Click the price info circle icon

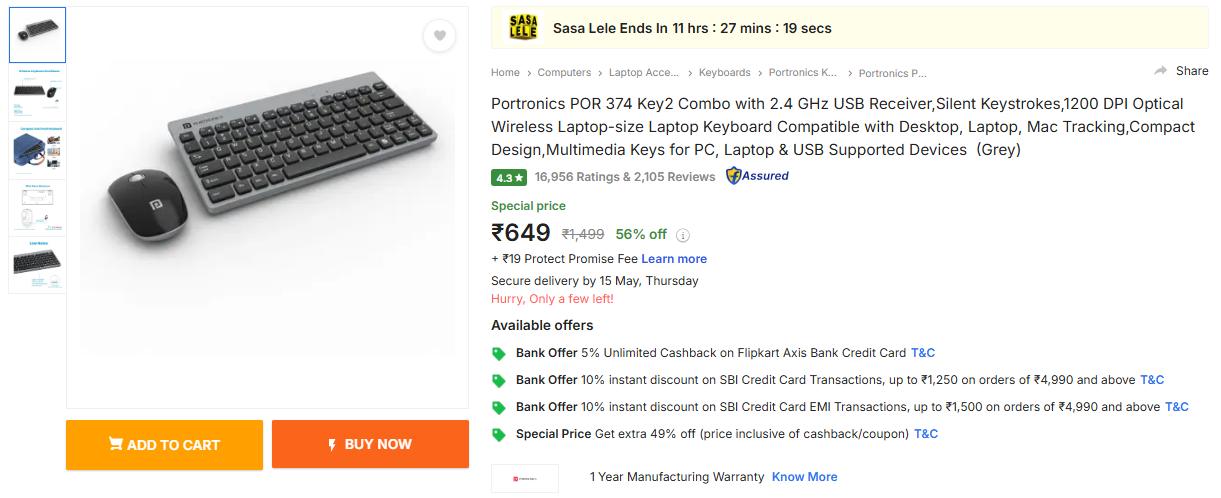point(683,236)
